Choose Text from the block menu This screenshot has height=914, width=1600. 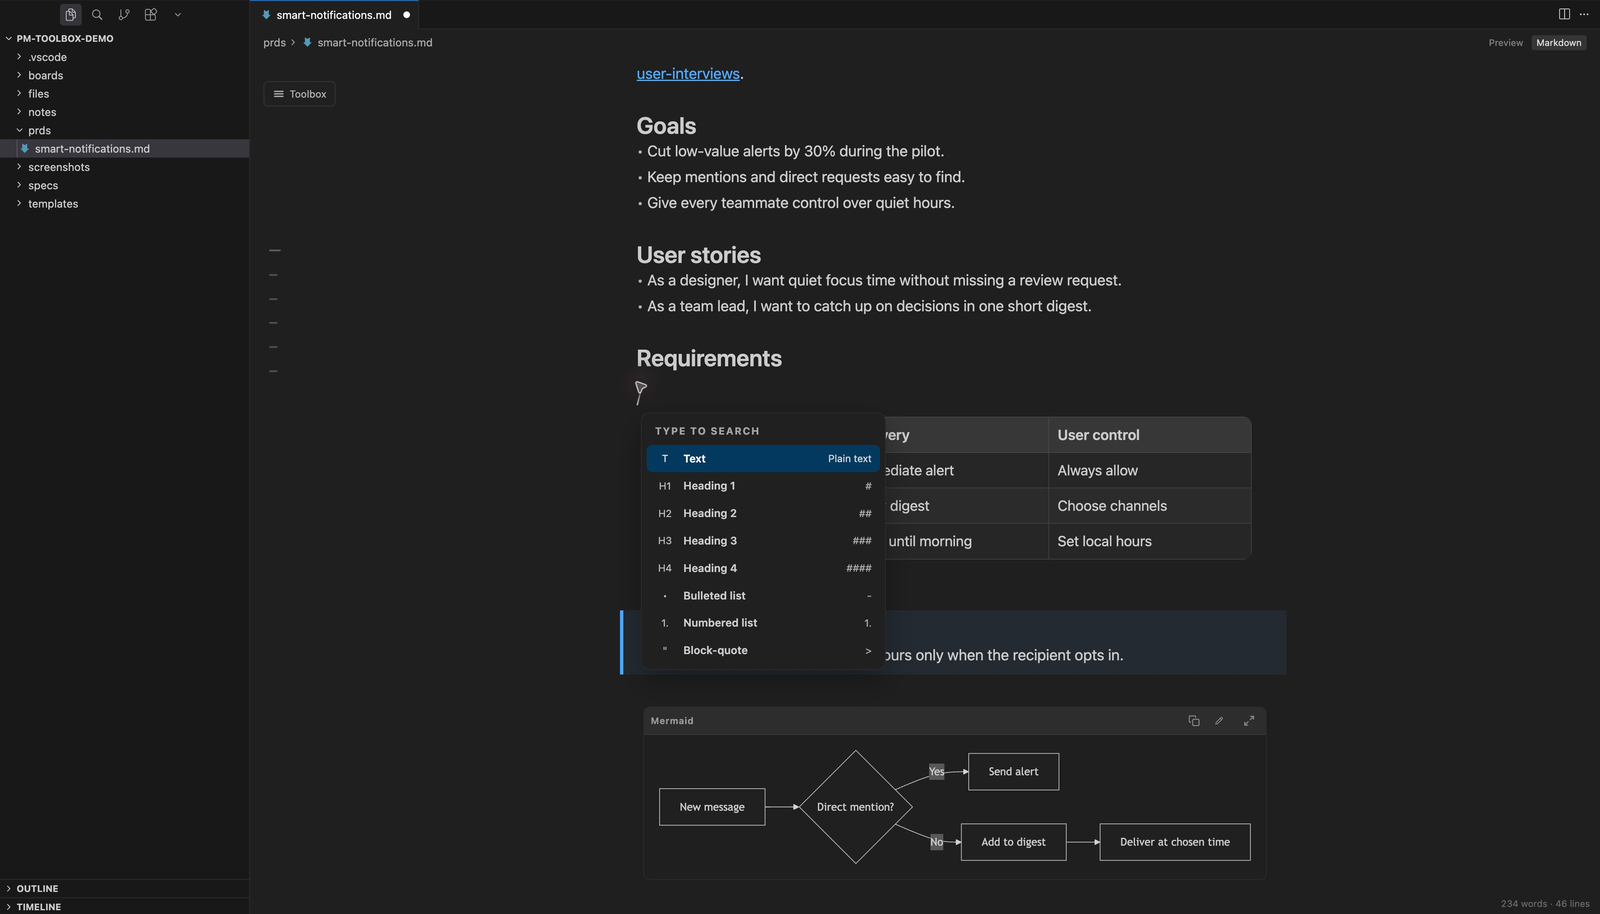pyautogui.click(x=763, y=459)
